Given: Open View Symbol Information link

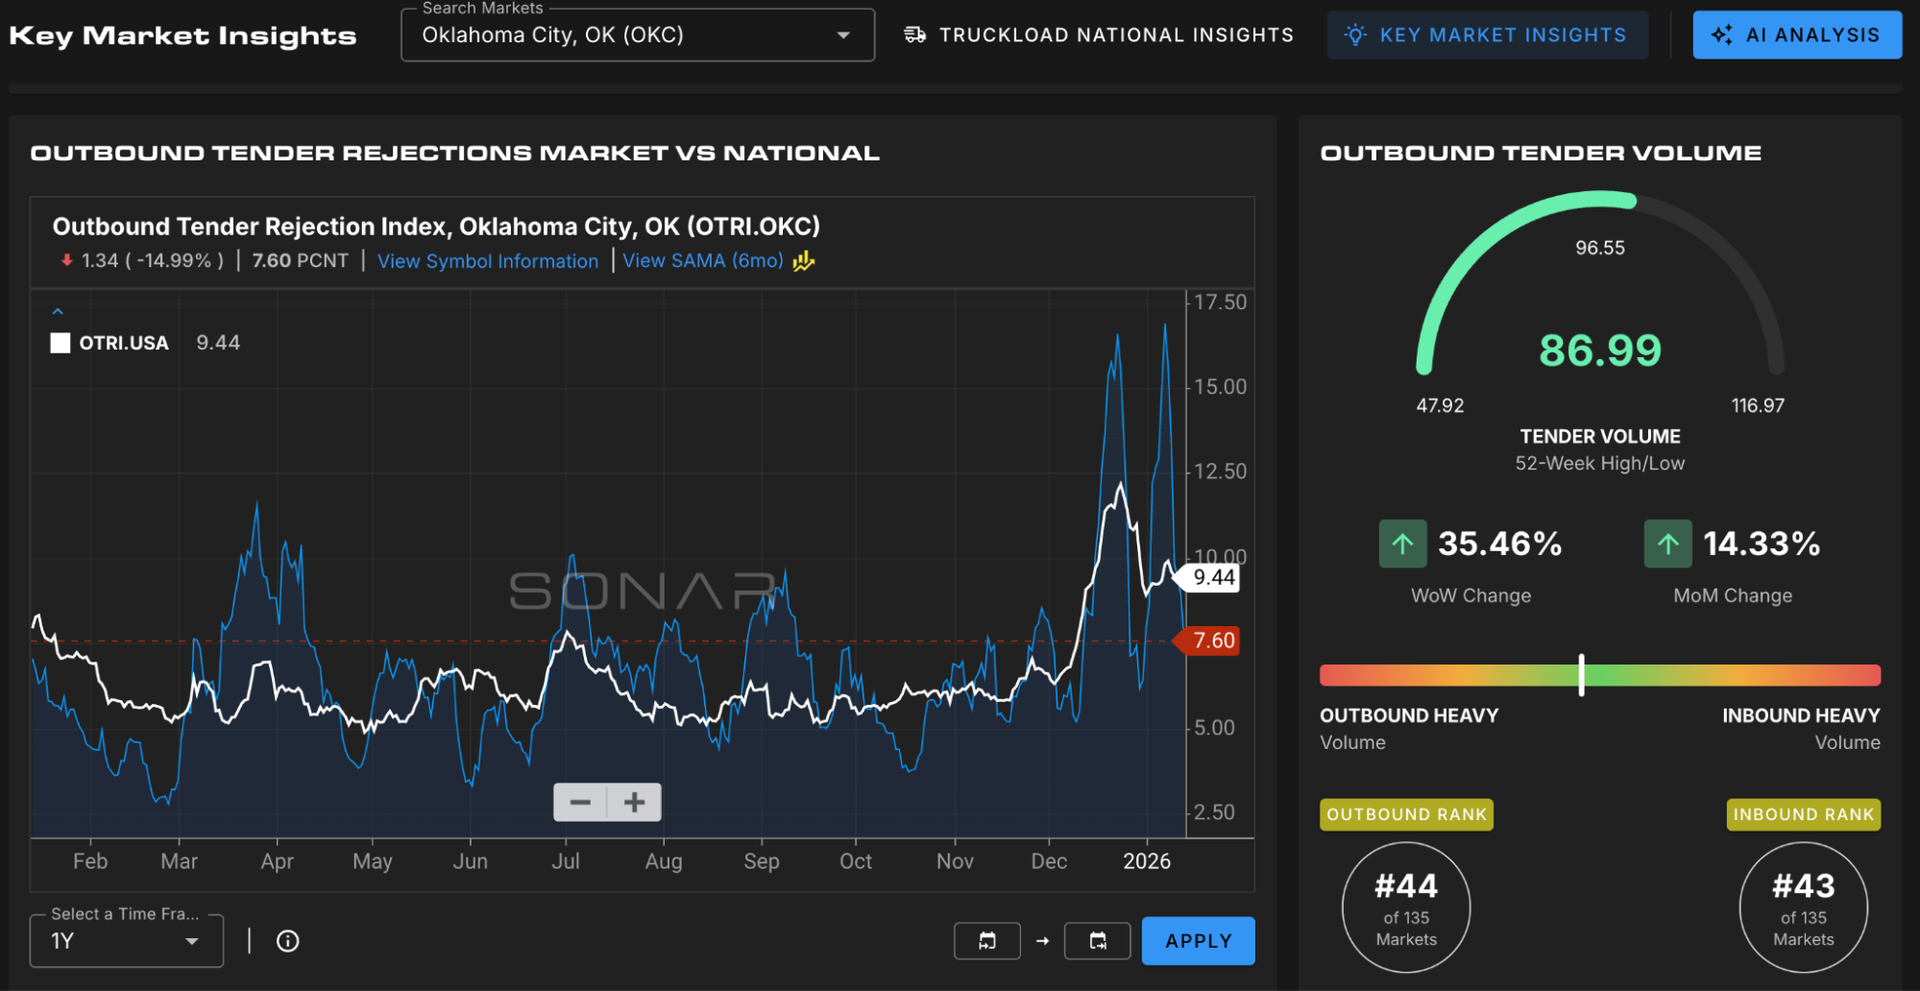Looking at the screenshot, I should click(x=487, y=261).
